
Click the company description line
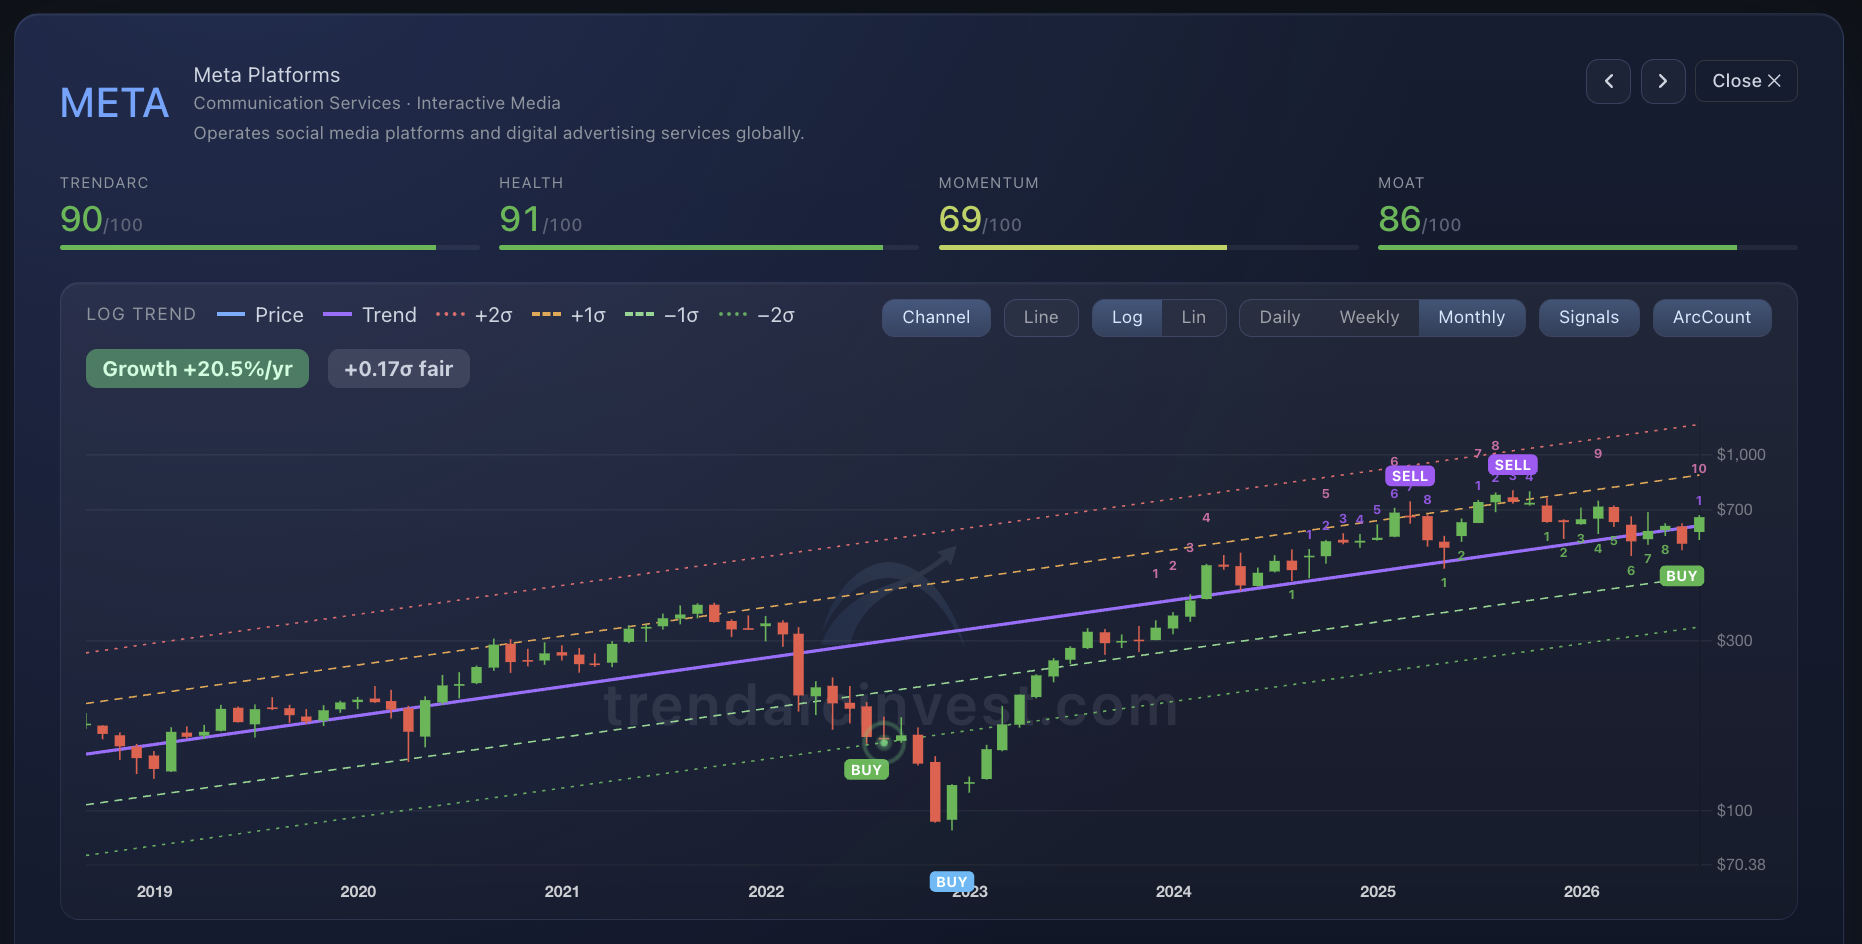[x=499, y=133]
